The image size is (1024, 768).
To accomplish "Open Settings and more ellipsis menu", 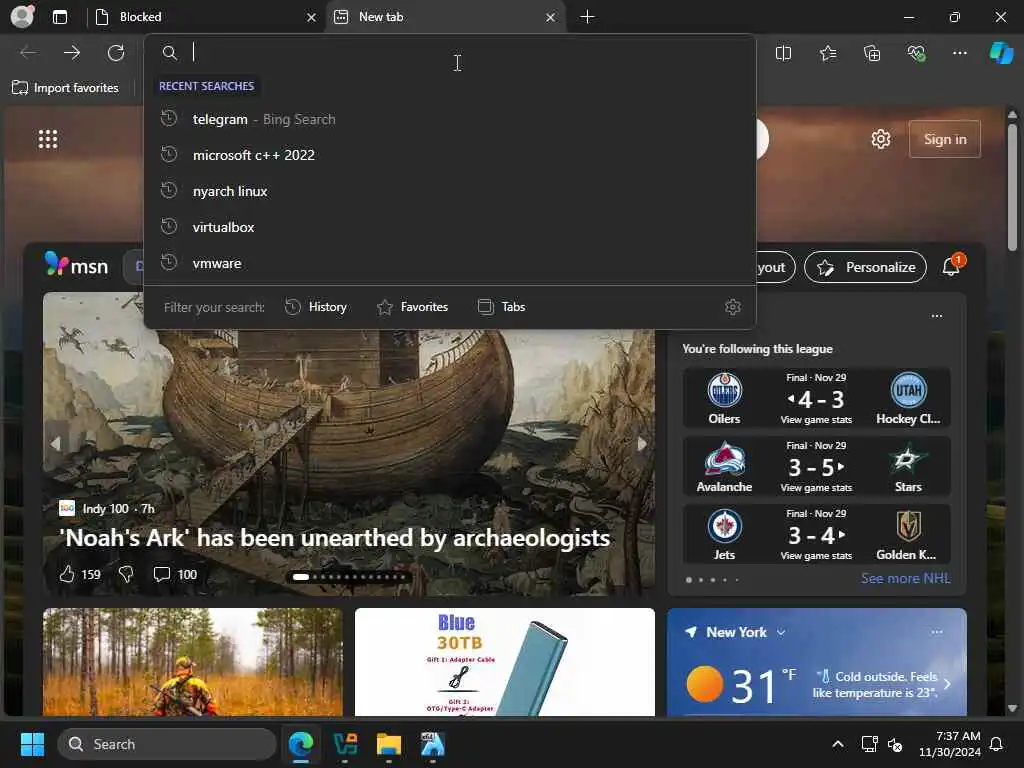I will [959, 53].
